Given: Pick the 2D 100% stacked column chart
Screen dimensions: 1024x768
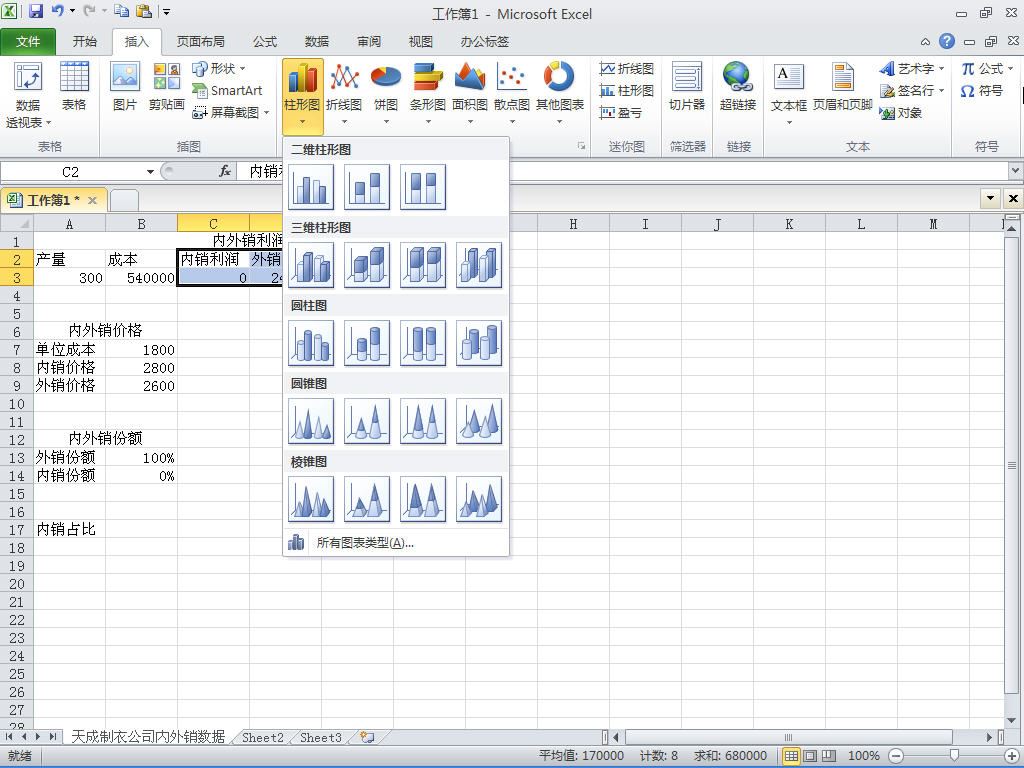Looking at the screenshot, I should click(x=423, y=187).
